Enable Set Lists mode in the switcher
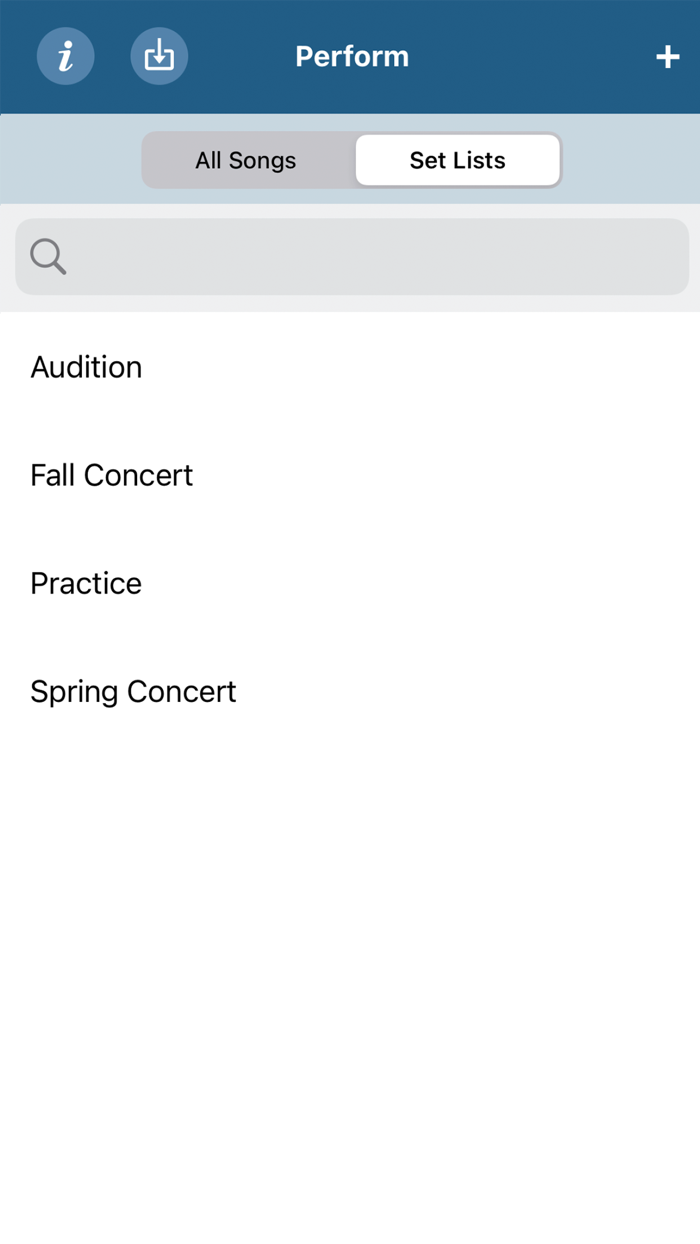Image resolution: width=700 pixels, height=1244 pixels. pyautogui.click(x=457, y=160)
